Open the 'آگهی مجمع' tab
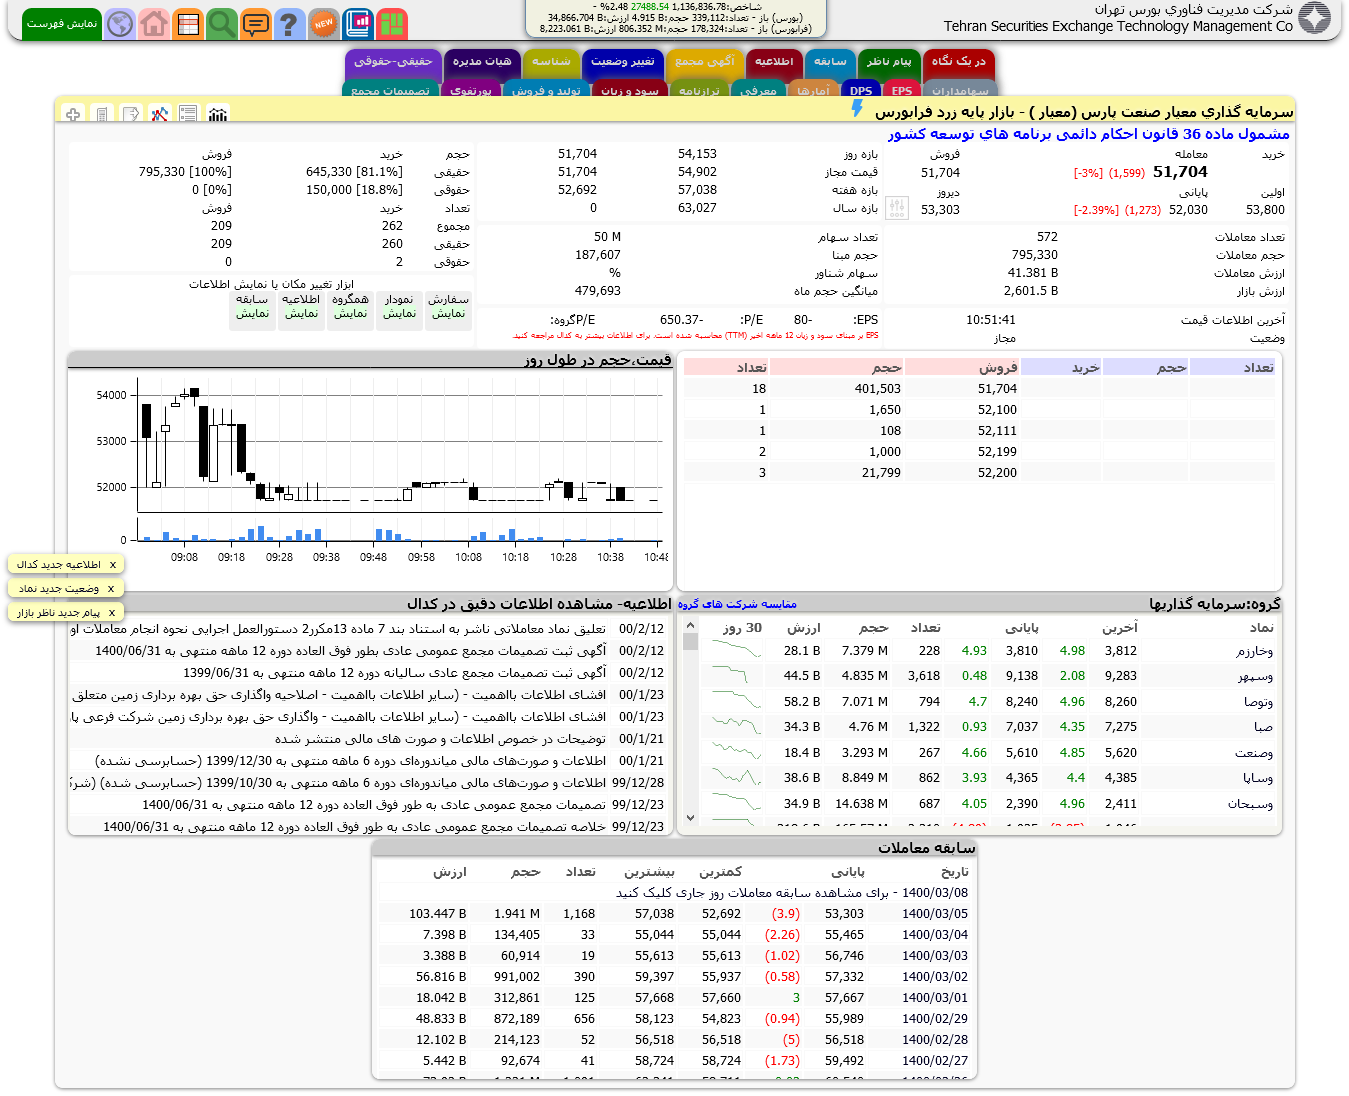This screenshot has width=1349, height=1096. click(705, 62)
